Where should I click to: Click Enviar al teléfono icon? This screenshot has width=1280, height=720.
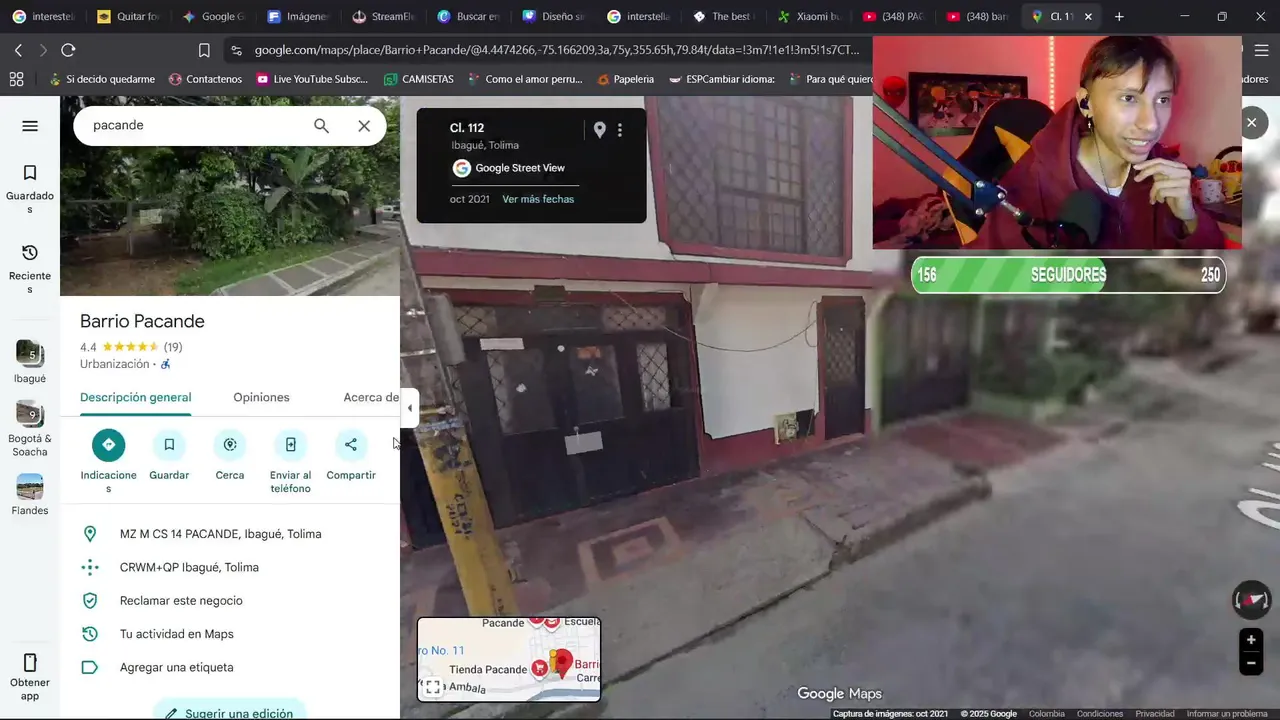point(290,445)
